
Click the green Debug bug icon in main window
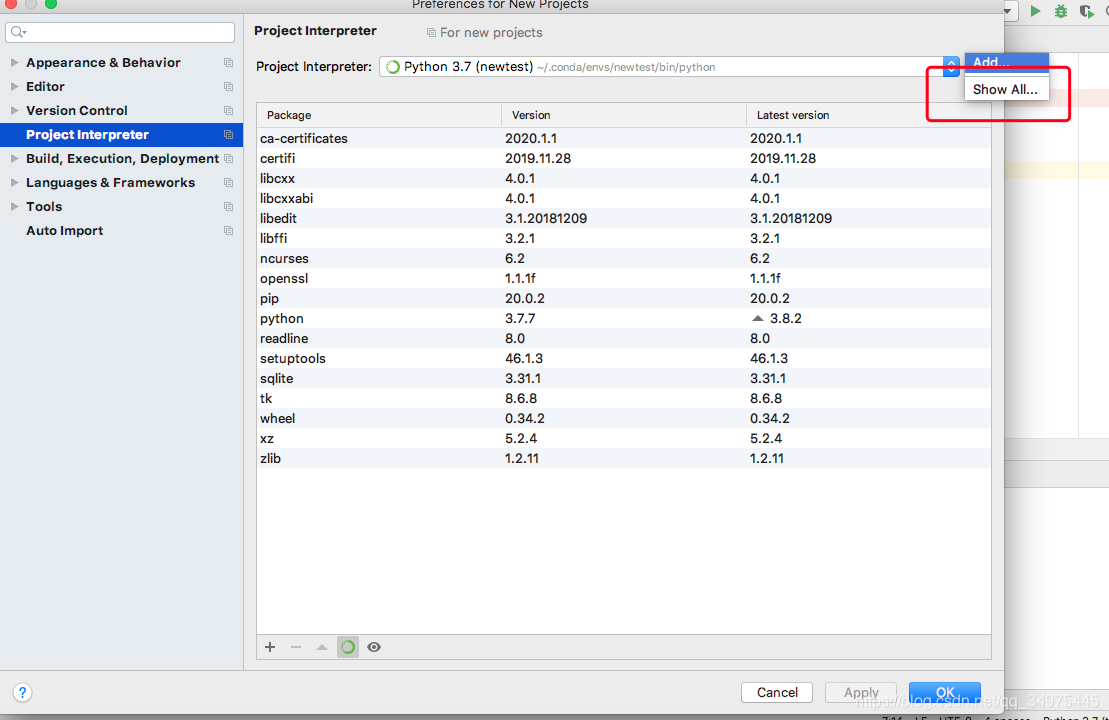tap(1060, 11)
